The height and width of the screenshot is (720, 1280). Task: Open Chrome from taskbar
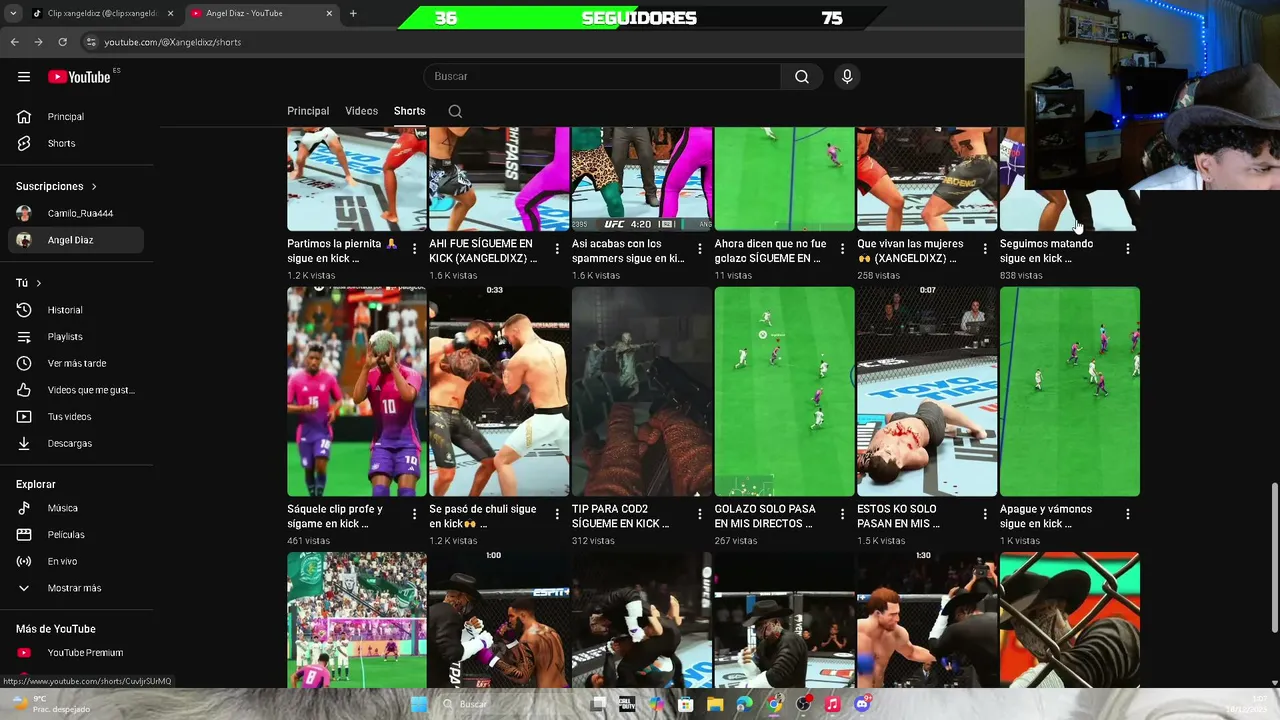click(x=774, y=704)
